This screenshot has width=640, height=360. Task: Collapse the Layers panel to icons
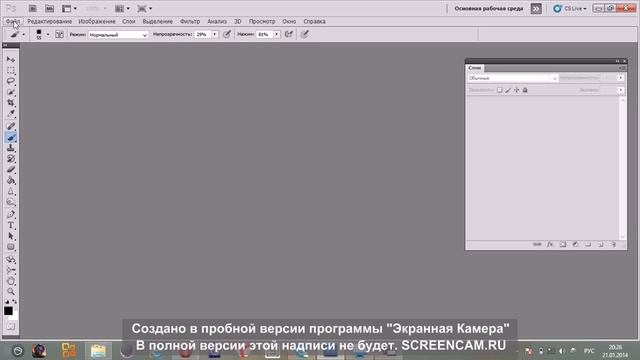[x=618, y=61]
